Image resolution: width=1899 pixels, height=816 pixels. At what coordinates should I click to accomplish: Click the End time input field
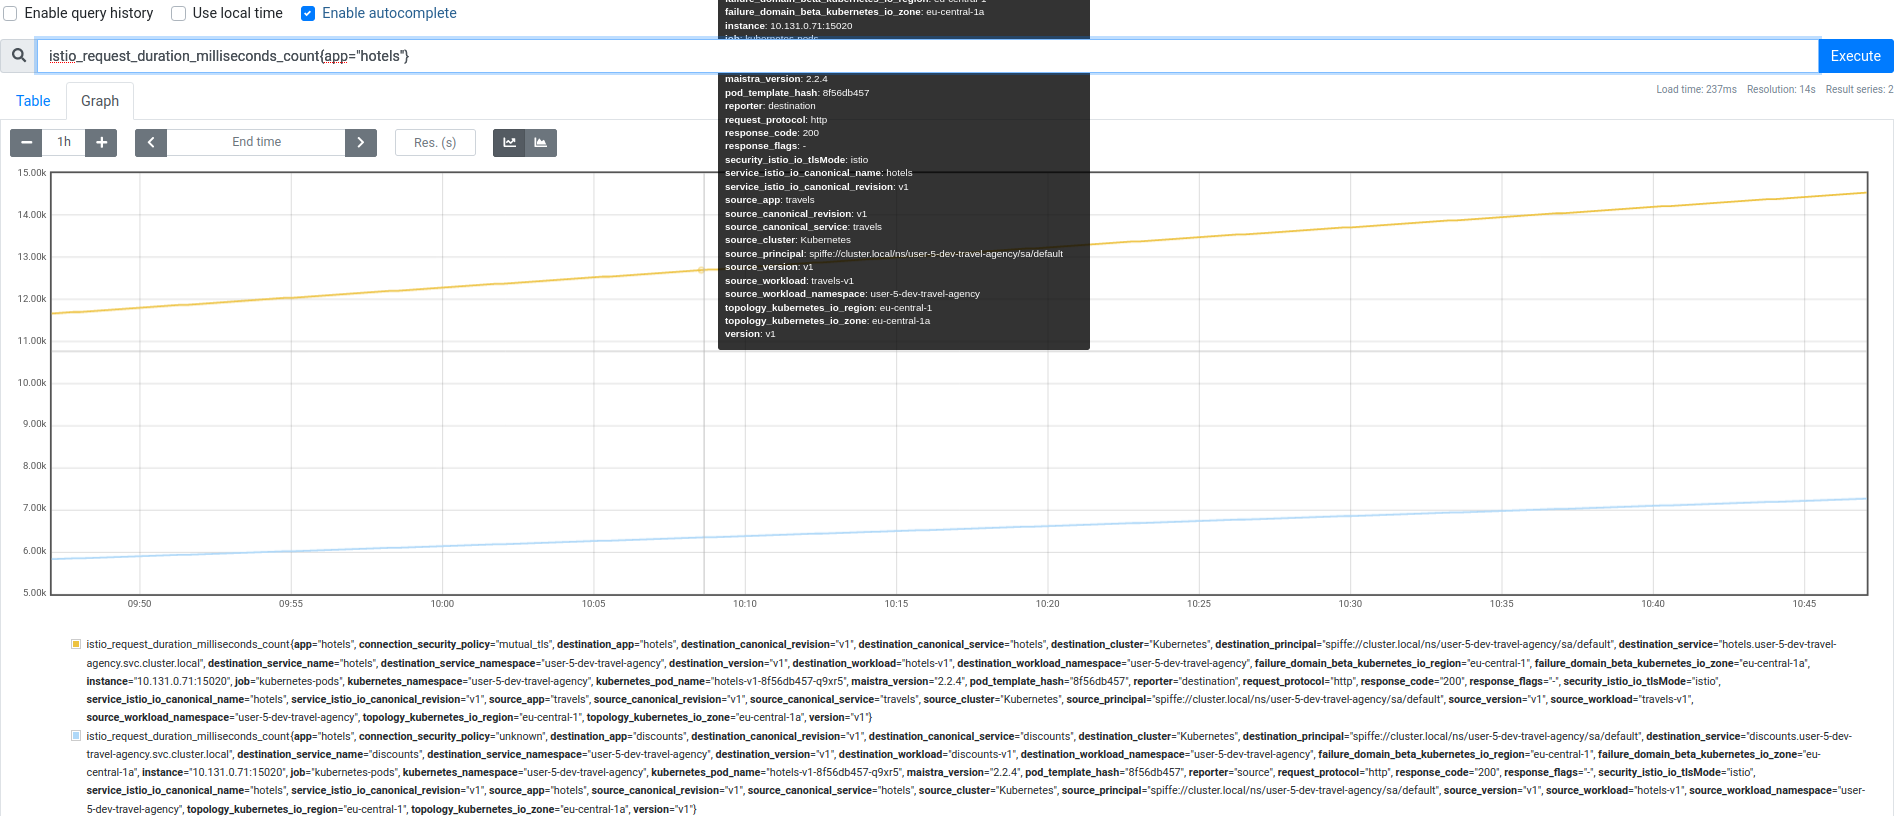coord(256,142)
